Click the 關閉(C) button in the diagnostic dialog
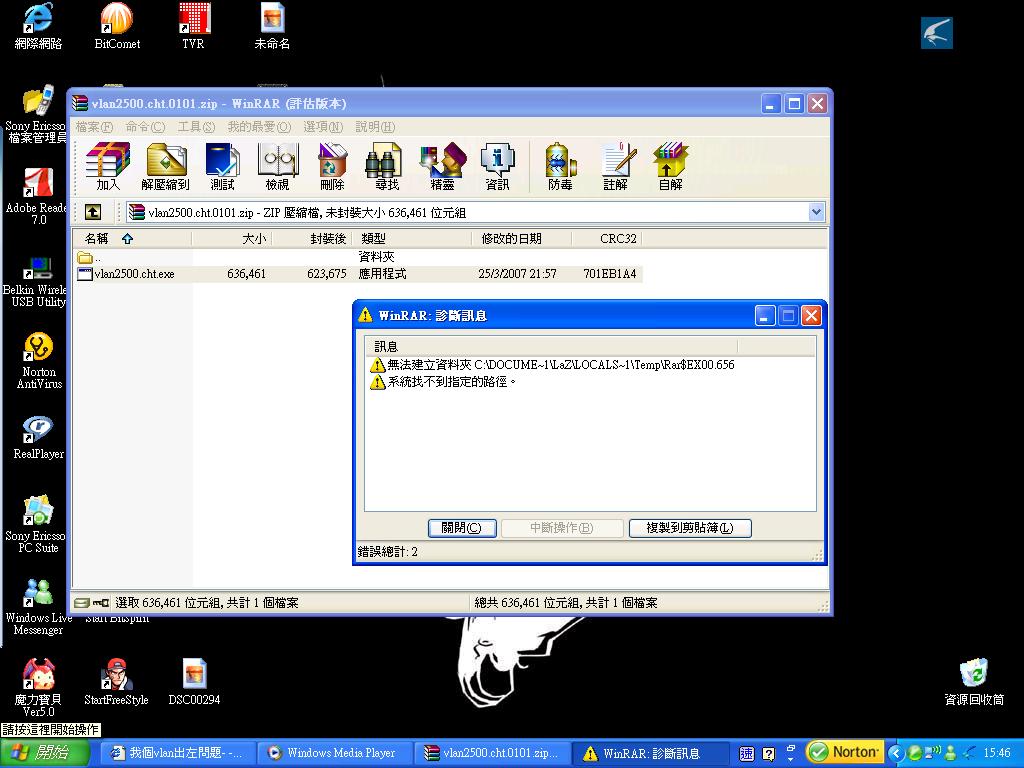The height and width of the screenshot is (768, 1024). click(462, 528)
